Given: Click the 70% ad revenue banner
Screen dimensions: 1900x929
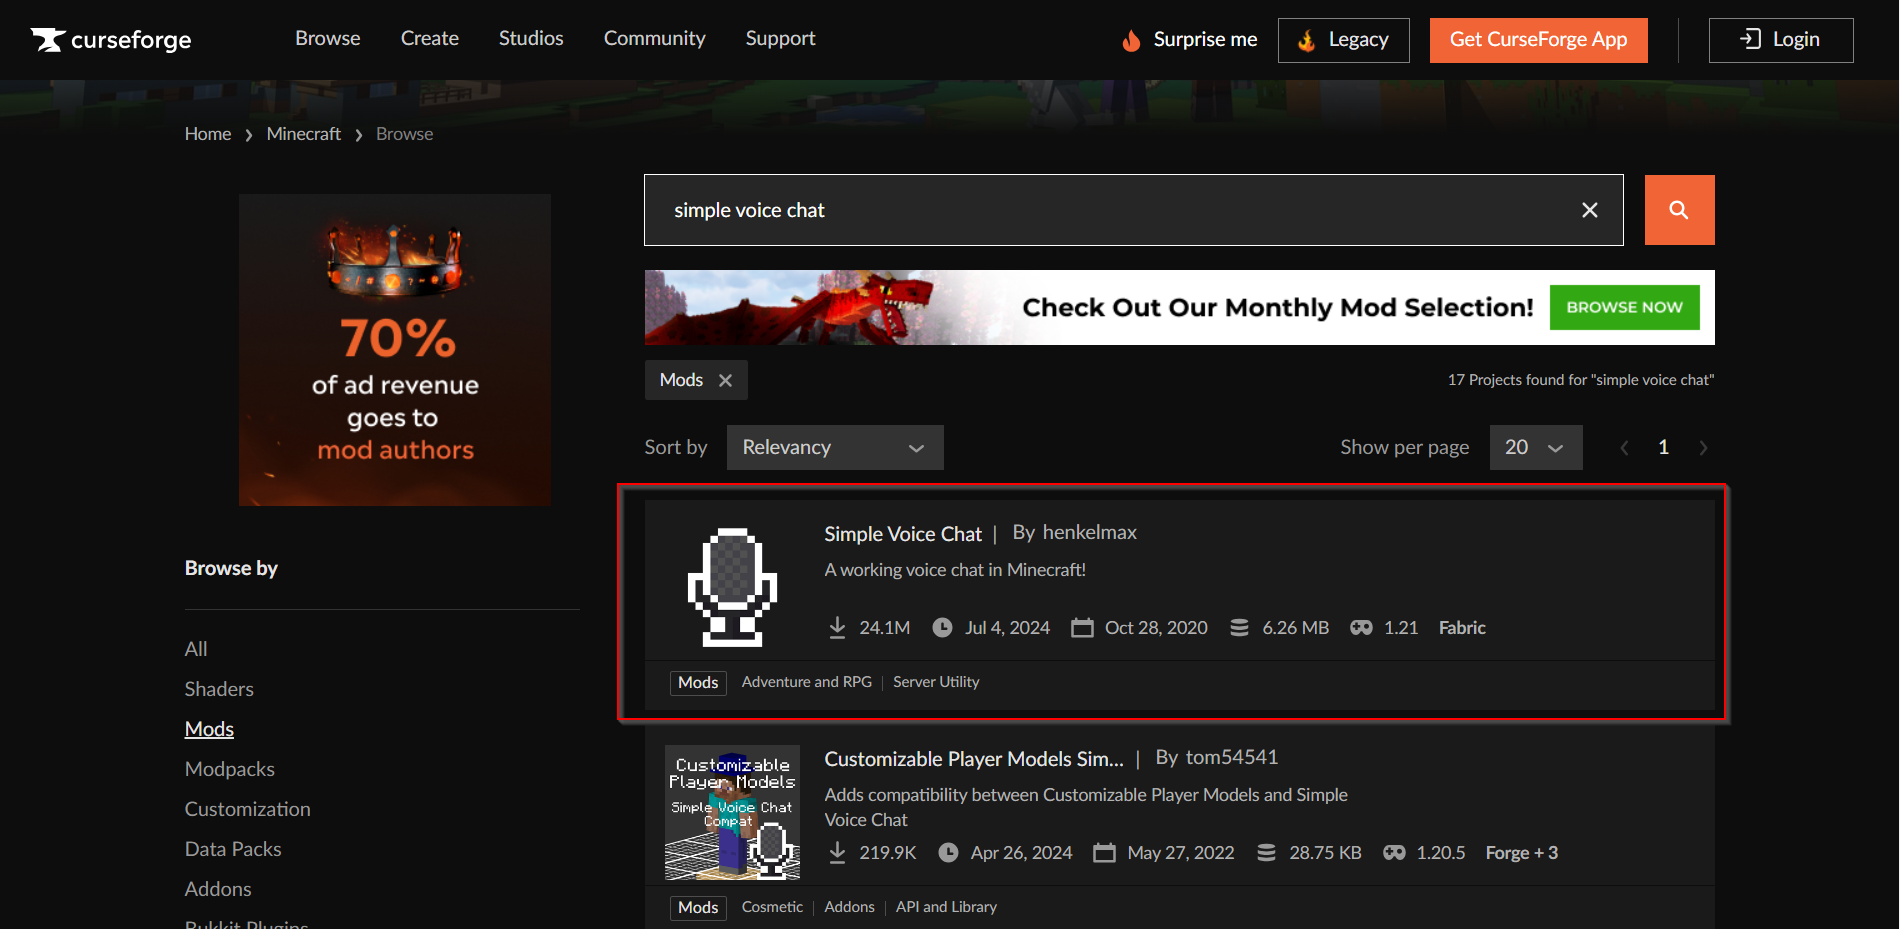Looking at the screenshot, I should [395, 350].
